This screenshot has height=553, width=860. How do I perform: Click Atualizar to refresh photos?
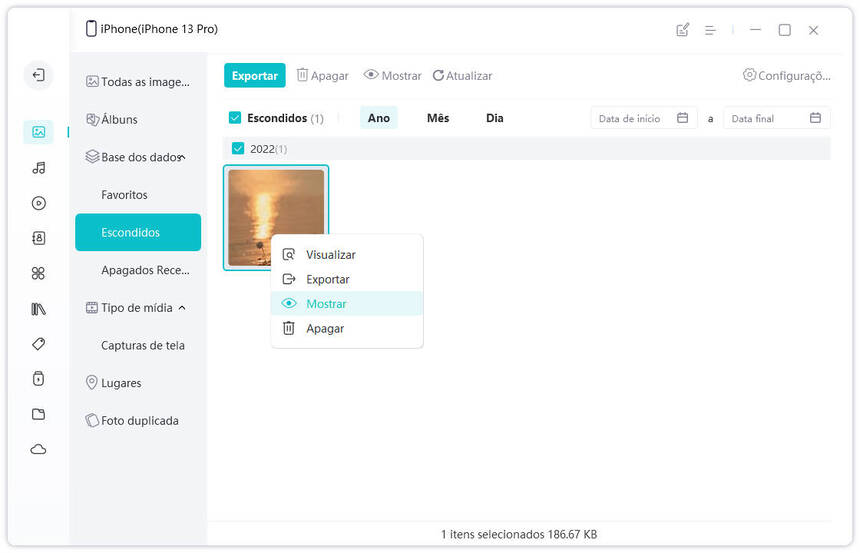[462, 76]
